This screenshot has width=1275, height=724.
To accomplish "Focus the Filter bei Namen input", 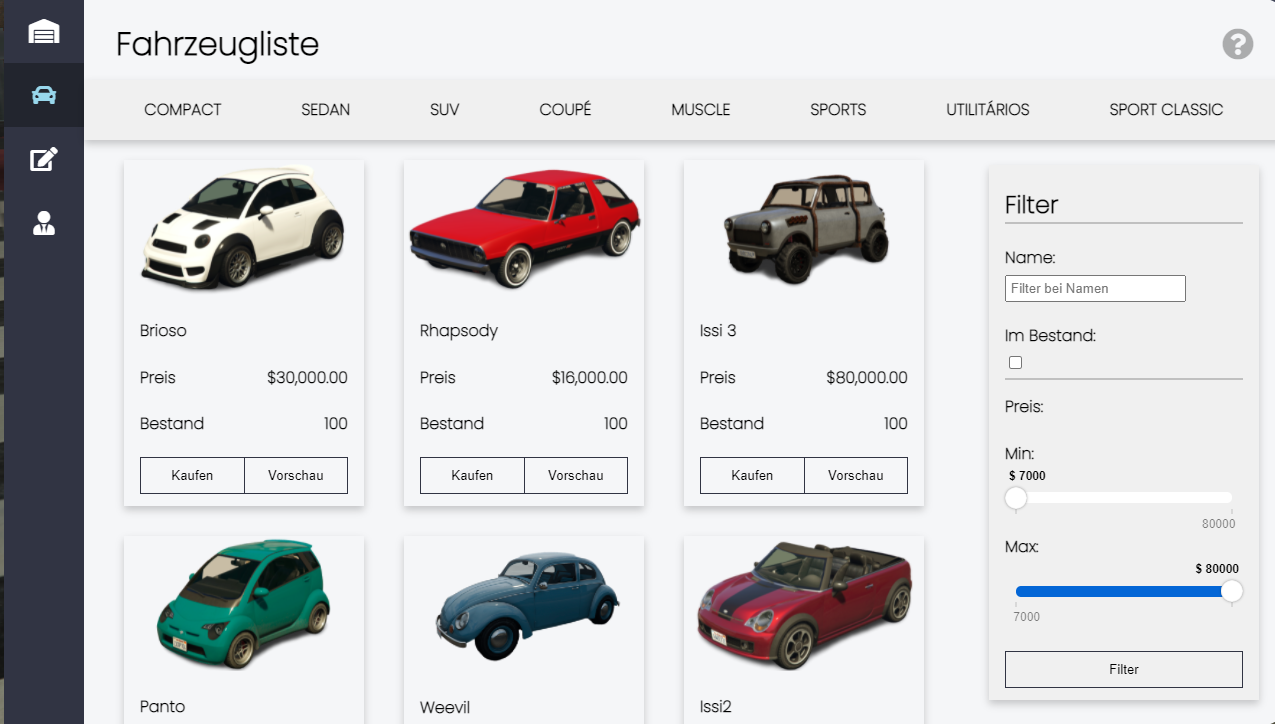I will [1095, 289].
